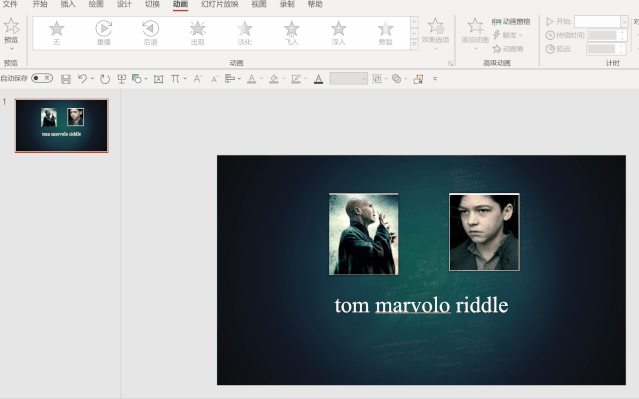Expand the shape fill dropdown arrow

(x=284, y=79)
